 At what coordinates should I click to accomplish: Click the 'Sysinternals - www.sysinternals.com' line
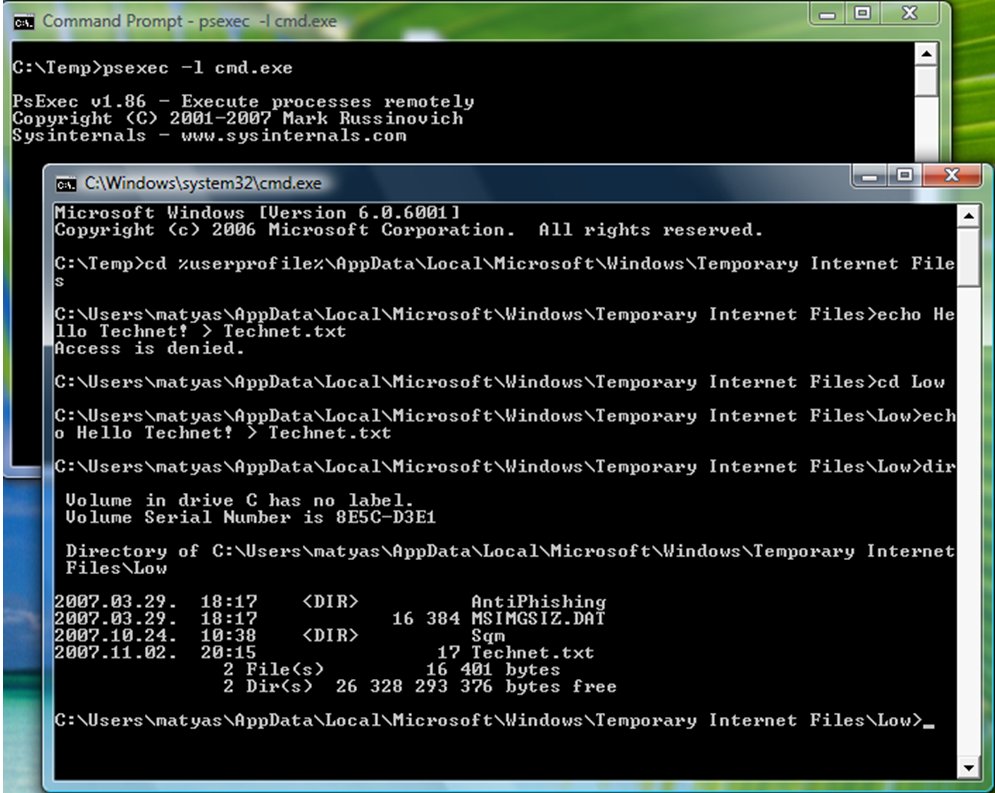click(x=209, y=136)
